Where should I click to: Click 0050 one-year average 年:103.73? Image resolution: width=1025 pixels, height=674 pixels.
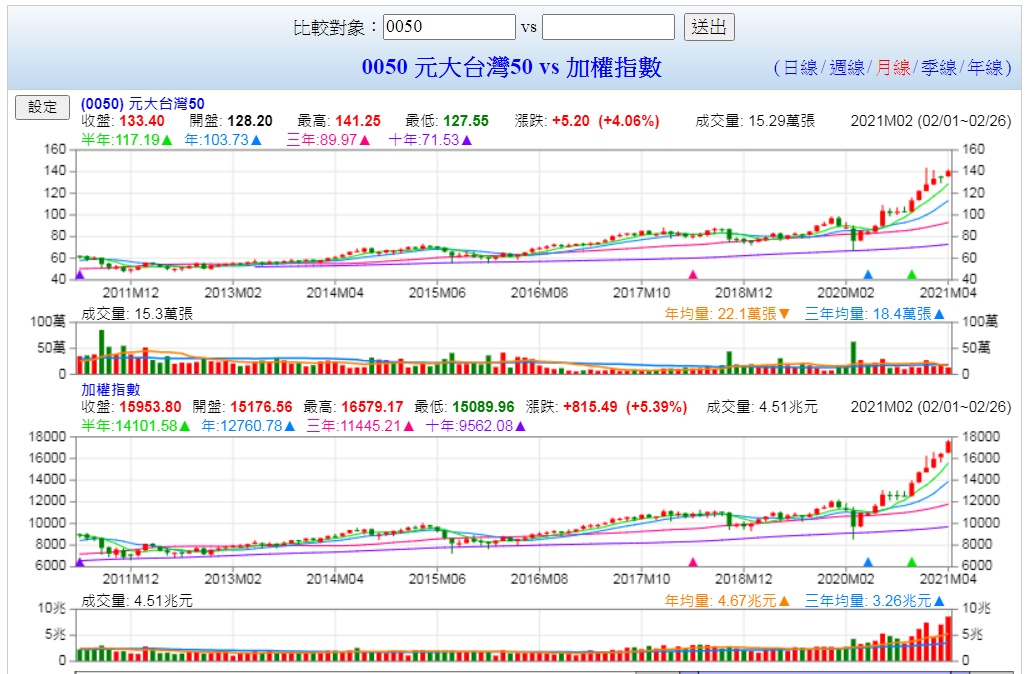(x=223, y=140)
